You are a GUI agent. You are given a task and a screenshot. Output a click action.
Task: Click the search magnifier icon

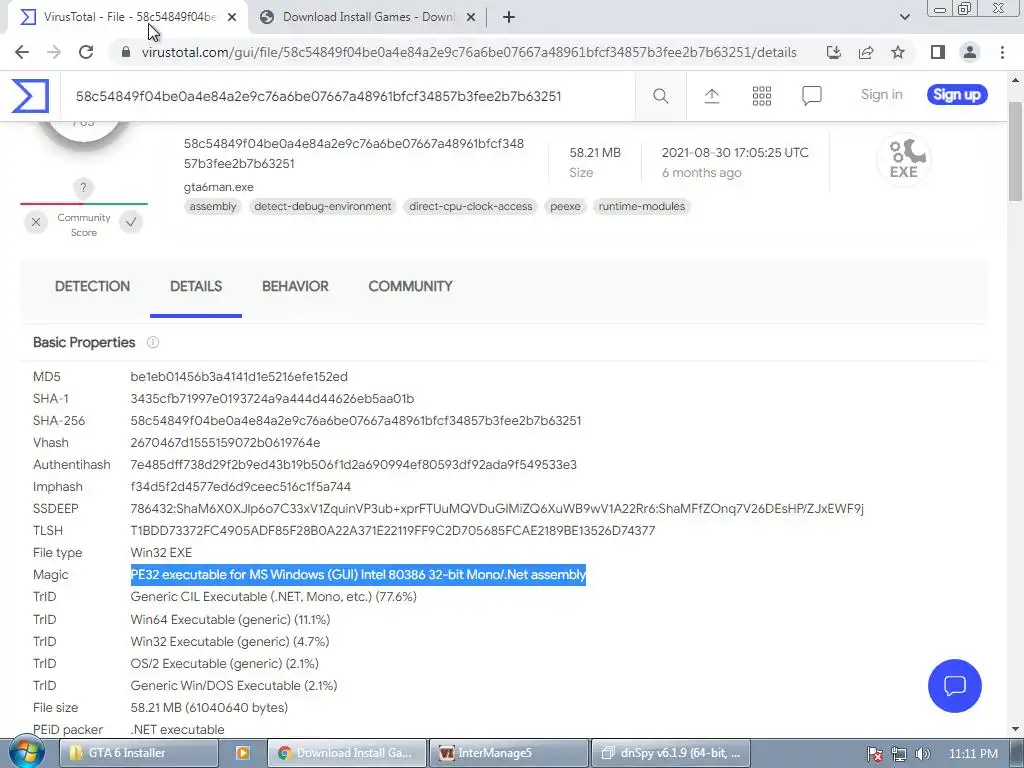(660, 96)
